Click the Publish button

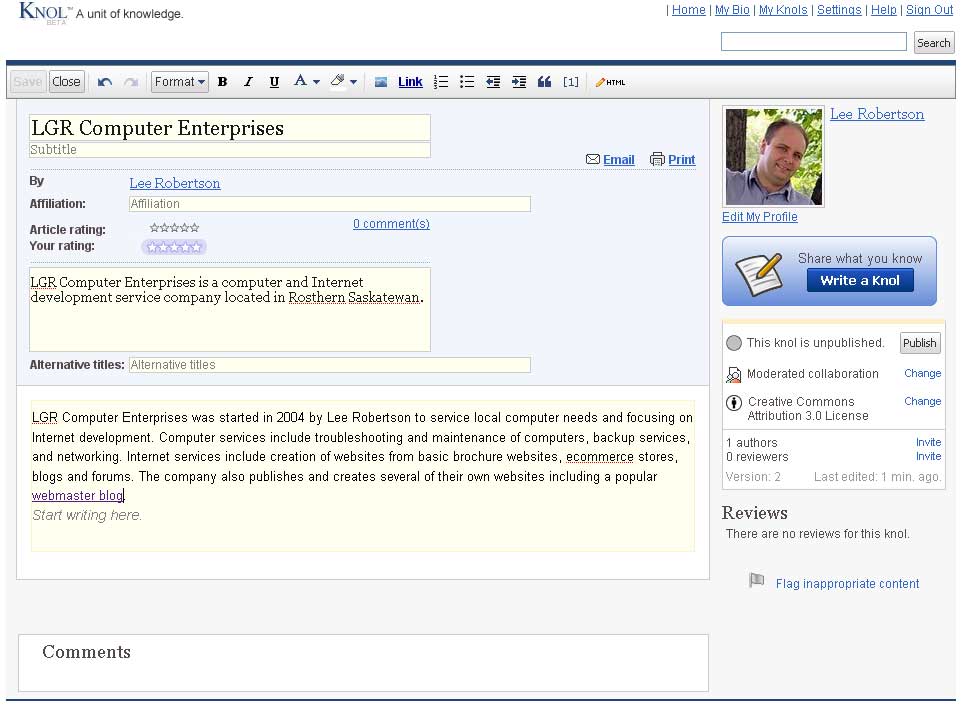pos(919,343)
